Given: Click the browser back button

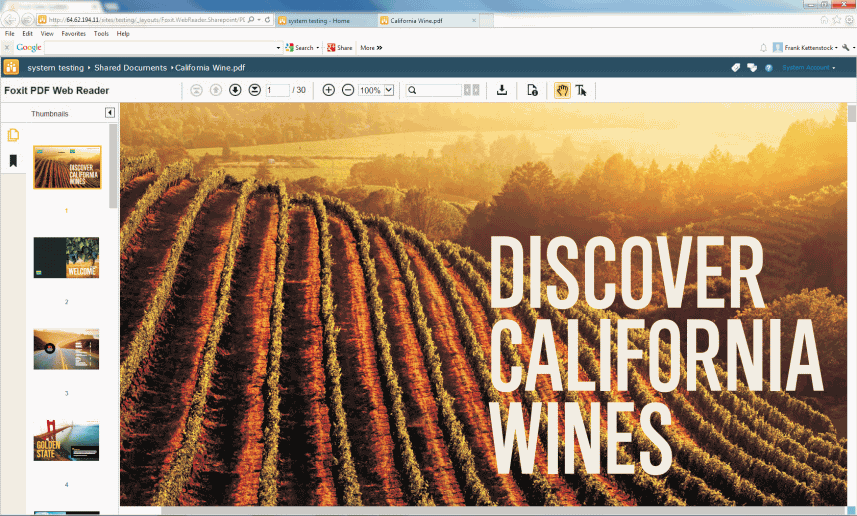Looking at the screenshot, I should (10, 20).
